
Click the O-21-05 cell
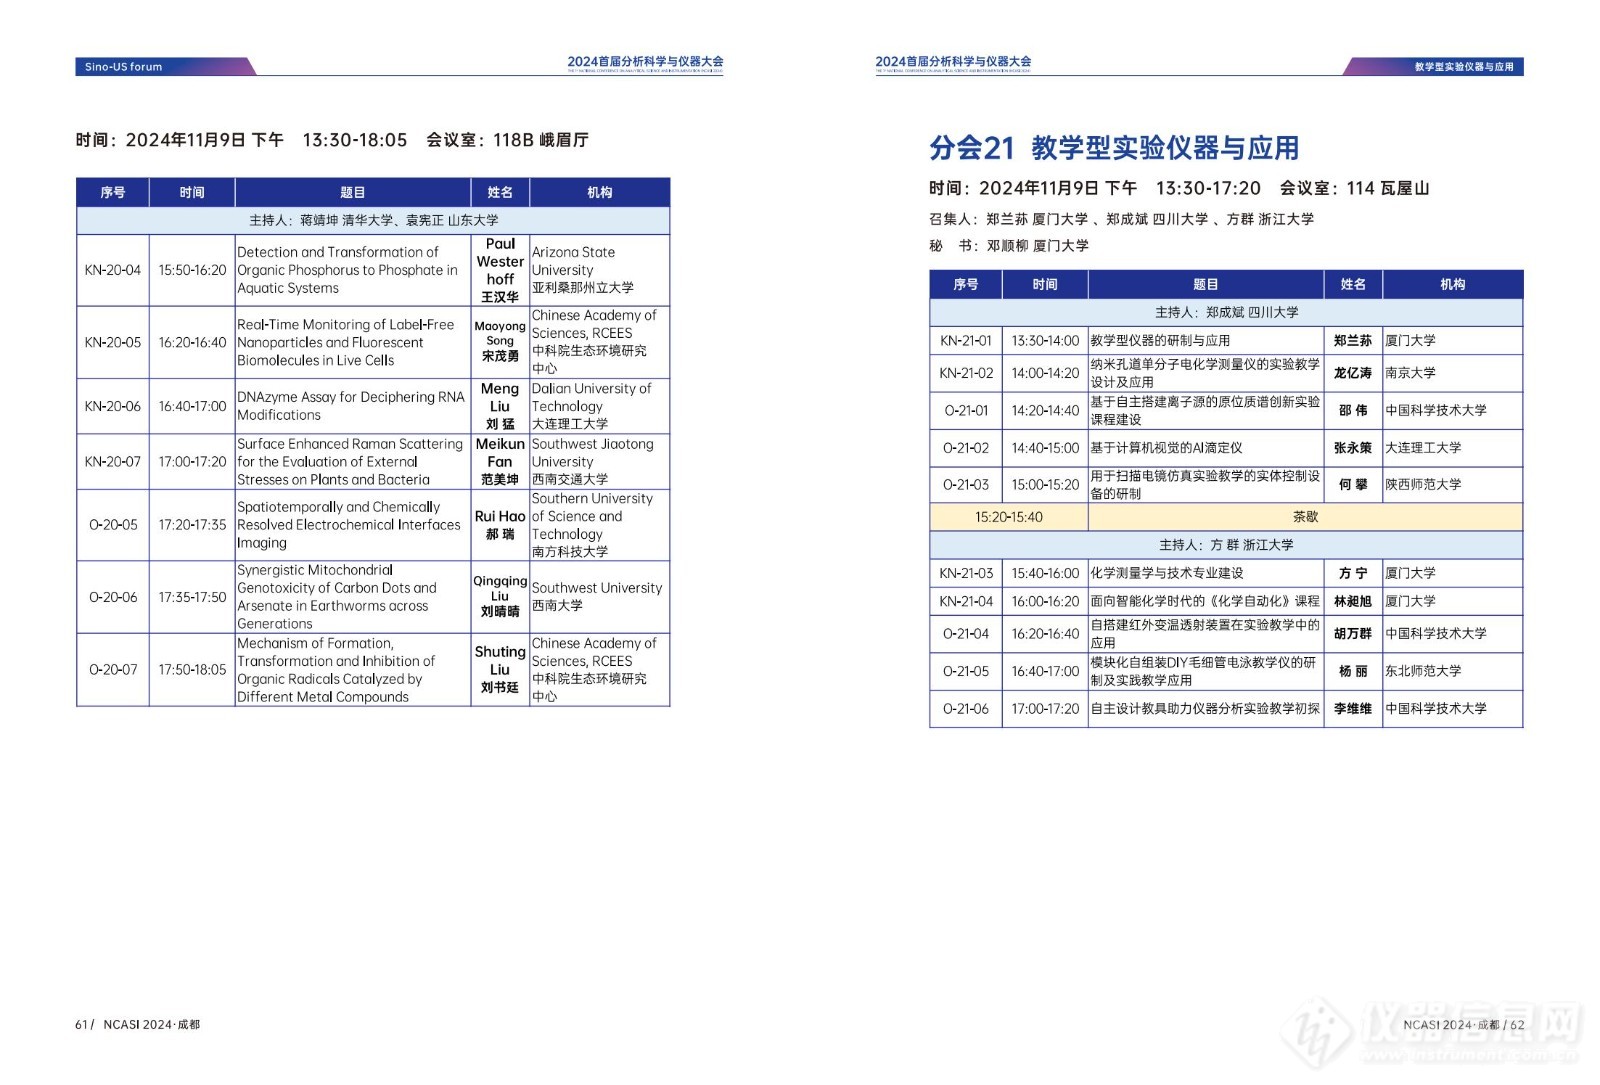(966, 671)
